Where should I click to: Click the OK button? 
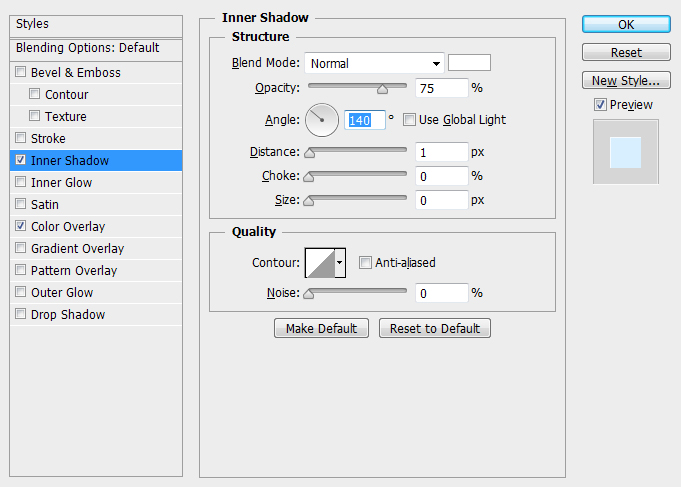tap(625, 24)
